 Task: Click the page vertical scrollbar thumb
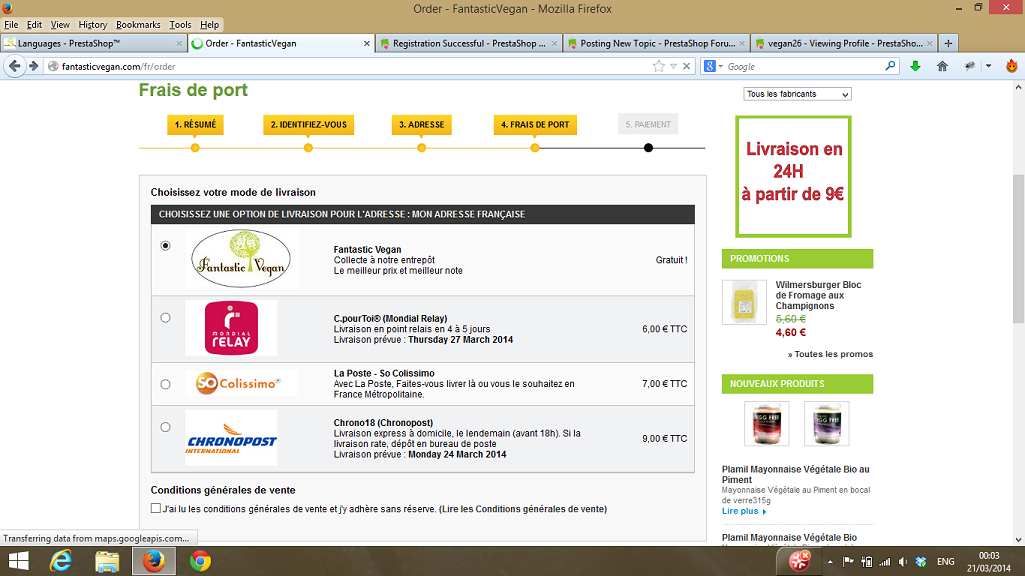click(x=1018, y=248)
